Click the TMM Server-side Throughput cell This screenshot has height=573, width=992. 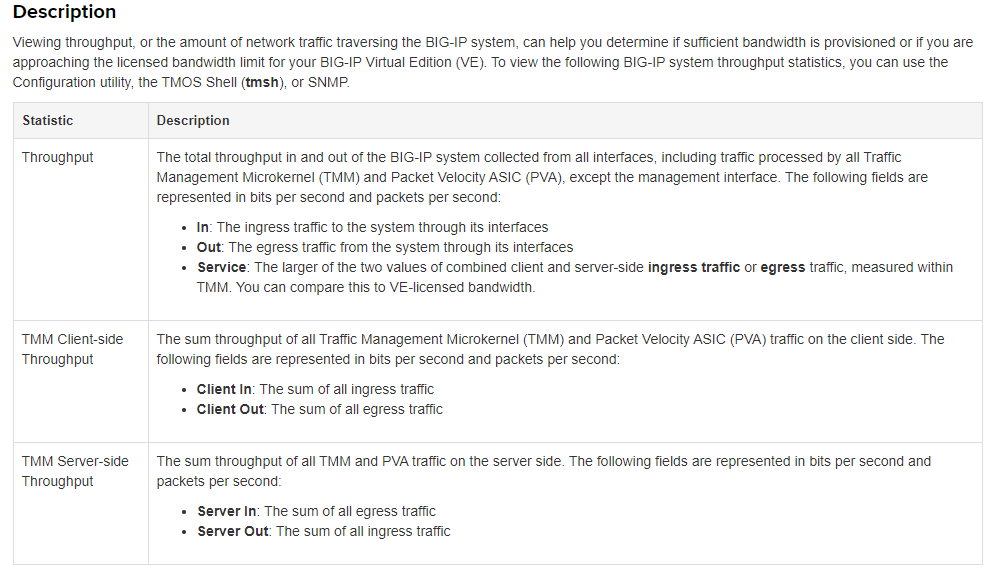(75, 471)
